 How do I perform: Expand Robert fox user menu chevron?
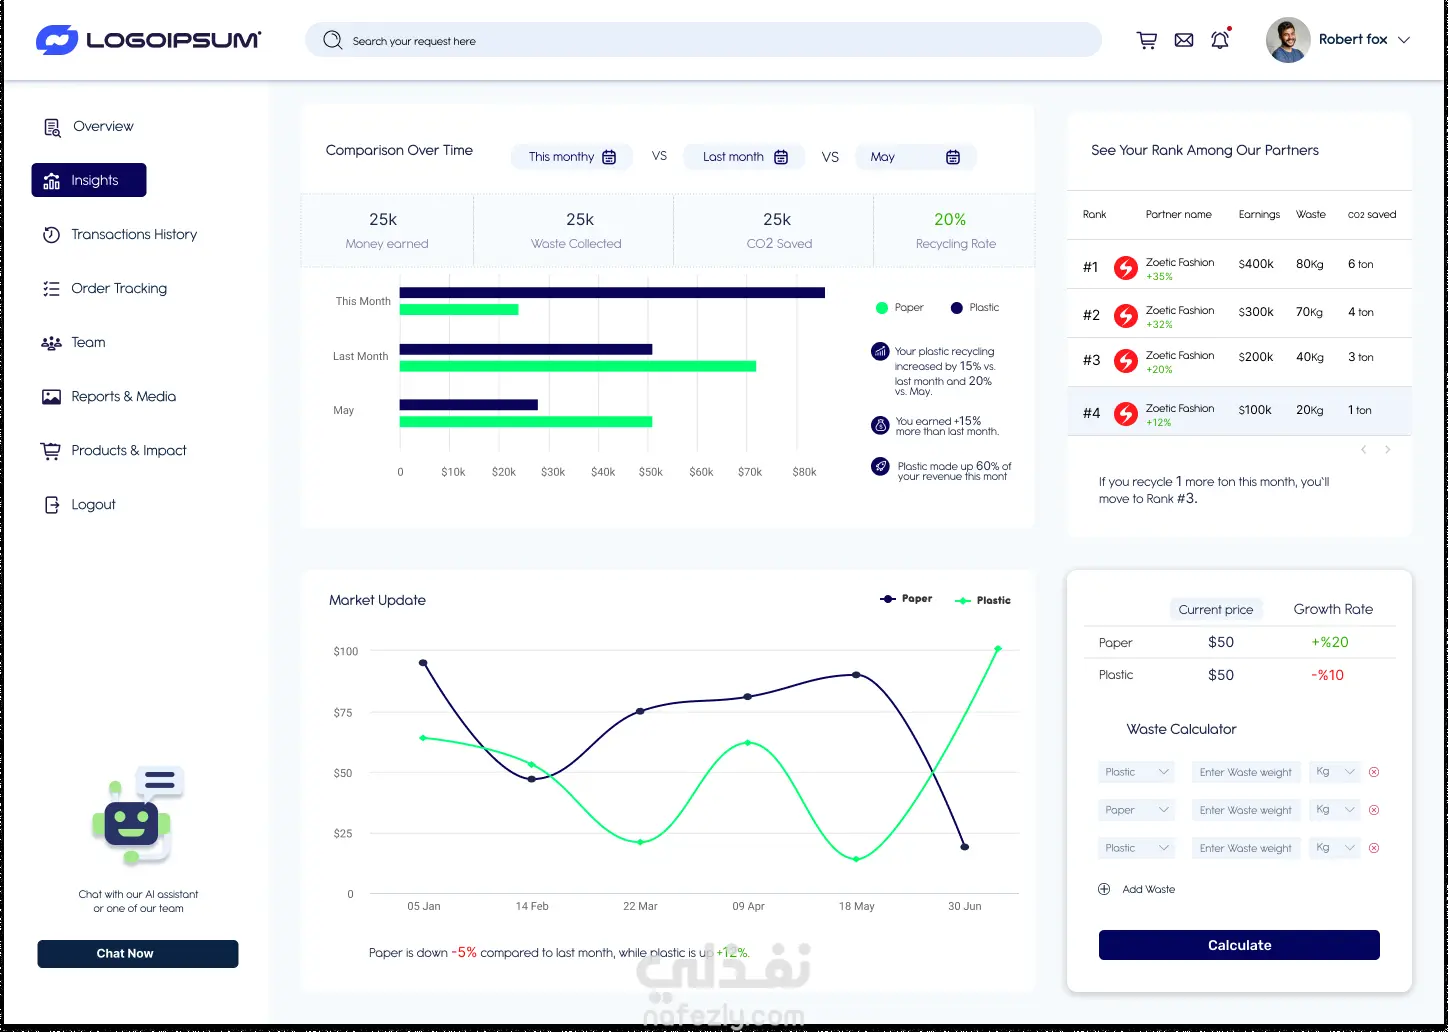pyautogui.click(x=1404, y=40)
